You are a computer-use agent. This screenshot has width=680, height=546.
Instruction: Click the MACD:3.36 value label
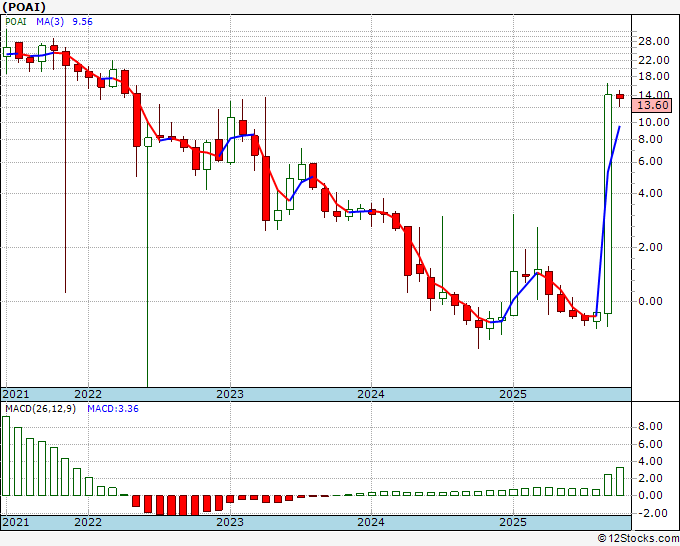coord(113,409)
